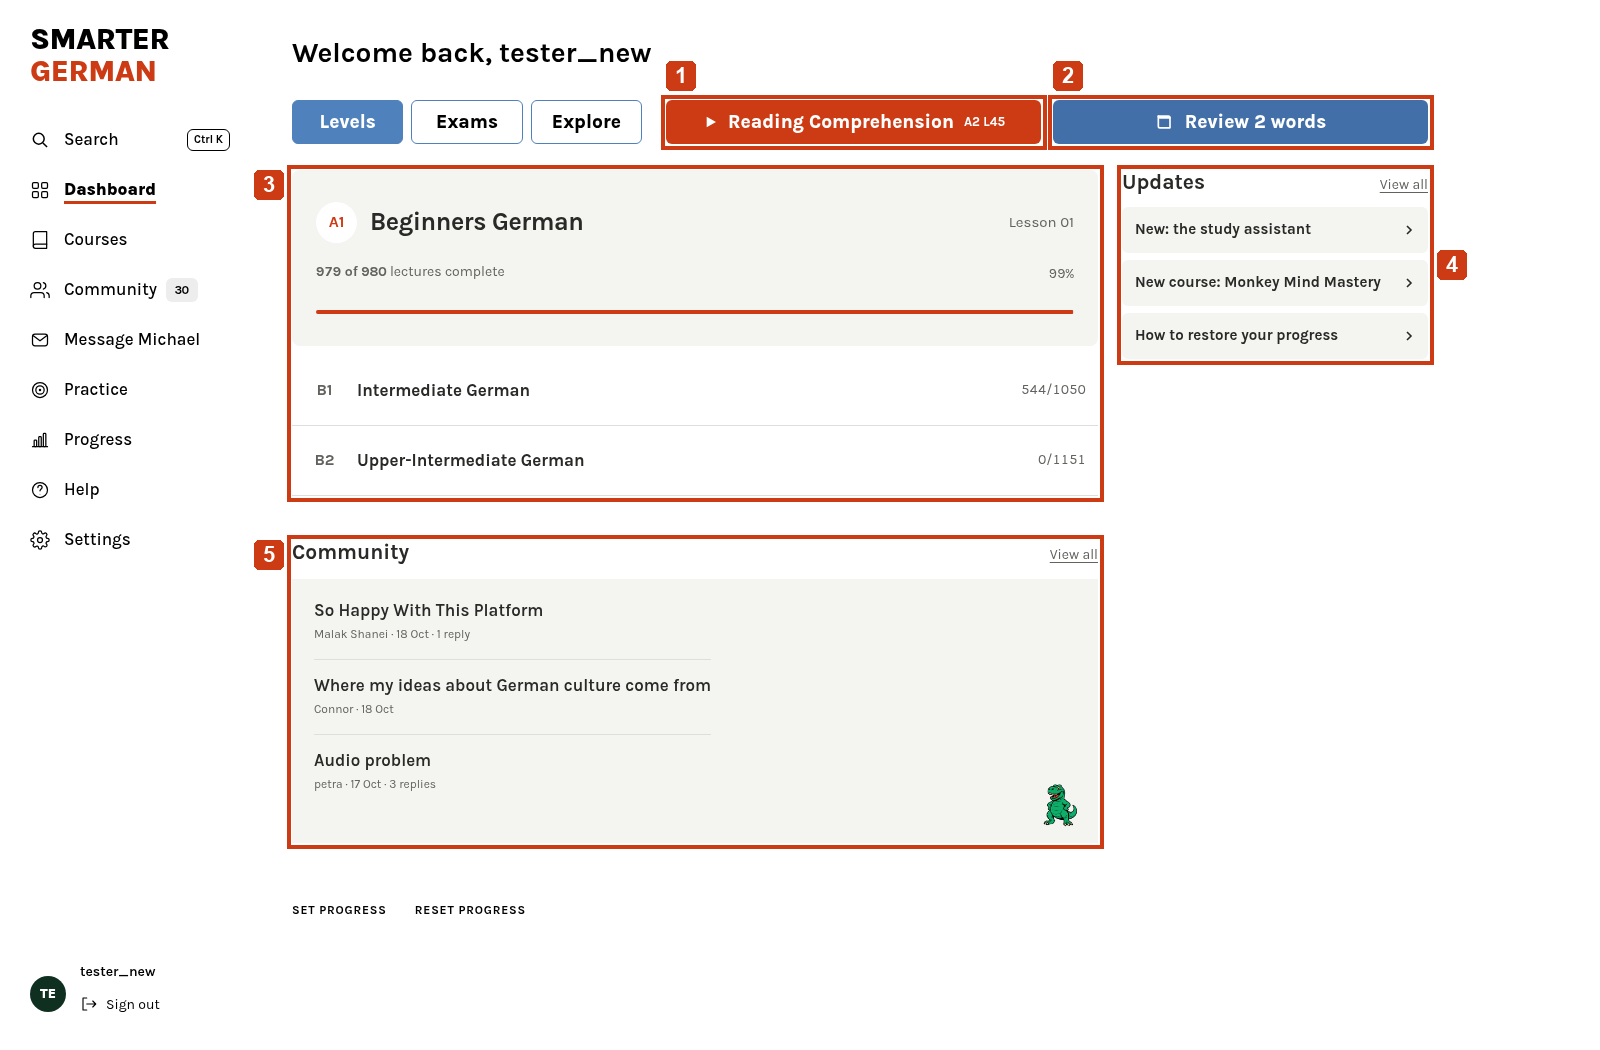Click the Community section heading
The image size is (1600, 1050).
point(351,553)
